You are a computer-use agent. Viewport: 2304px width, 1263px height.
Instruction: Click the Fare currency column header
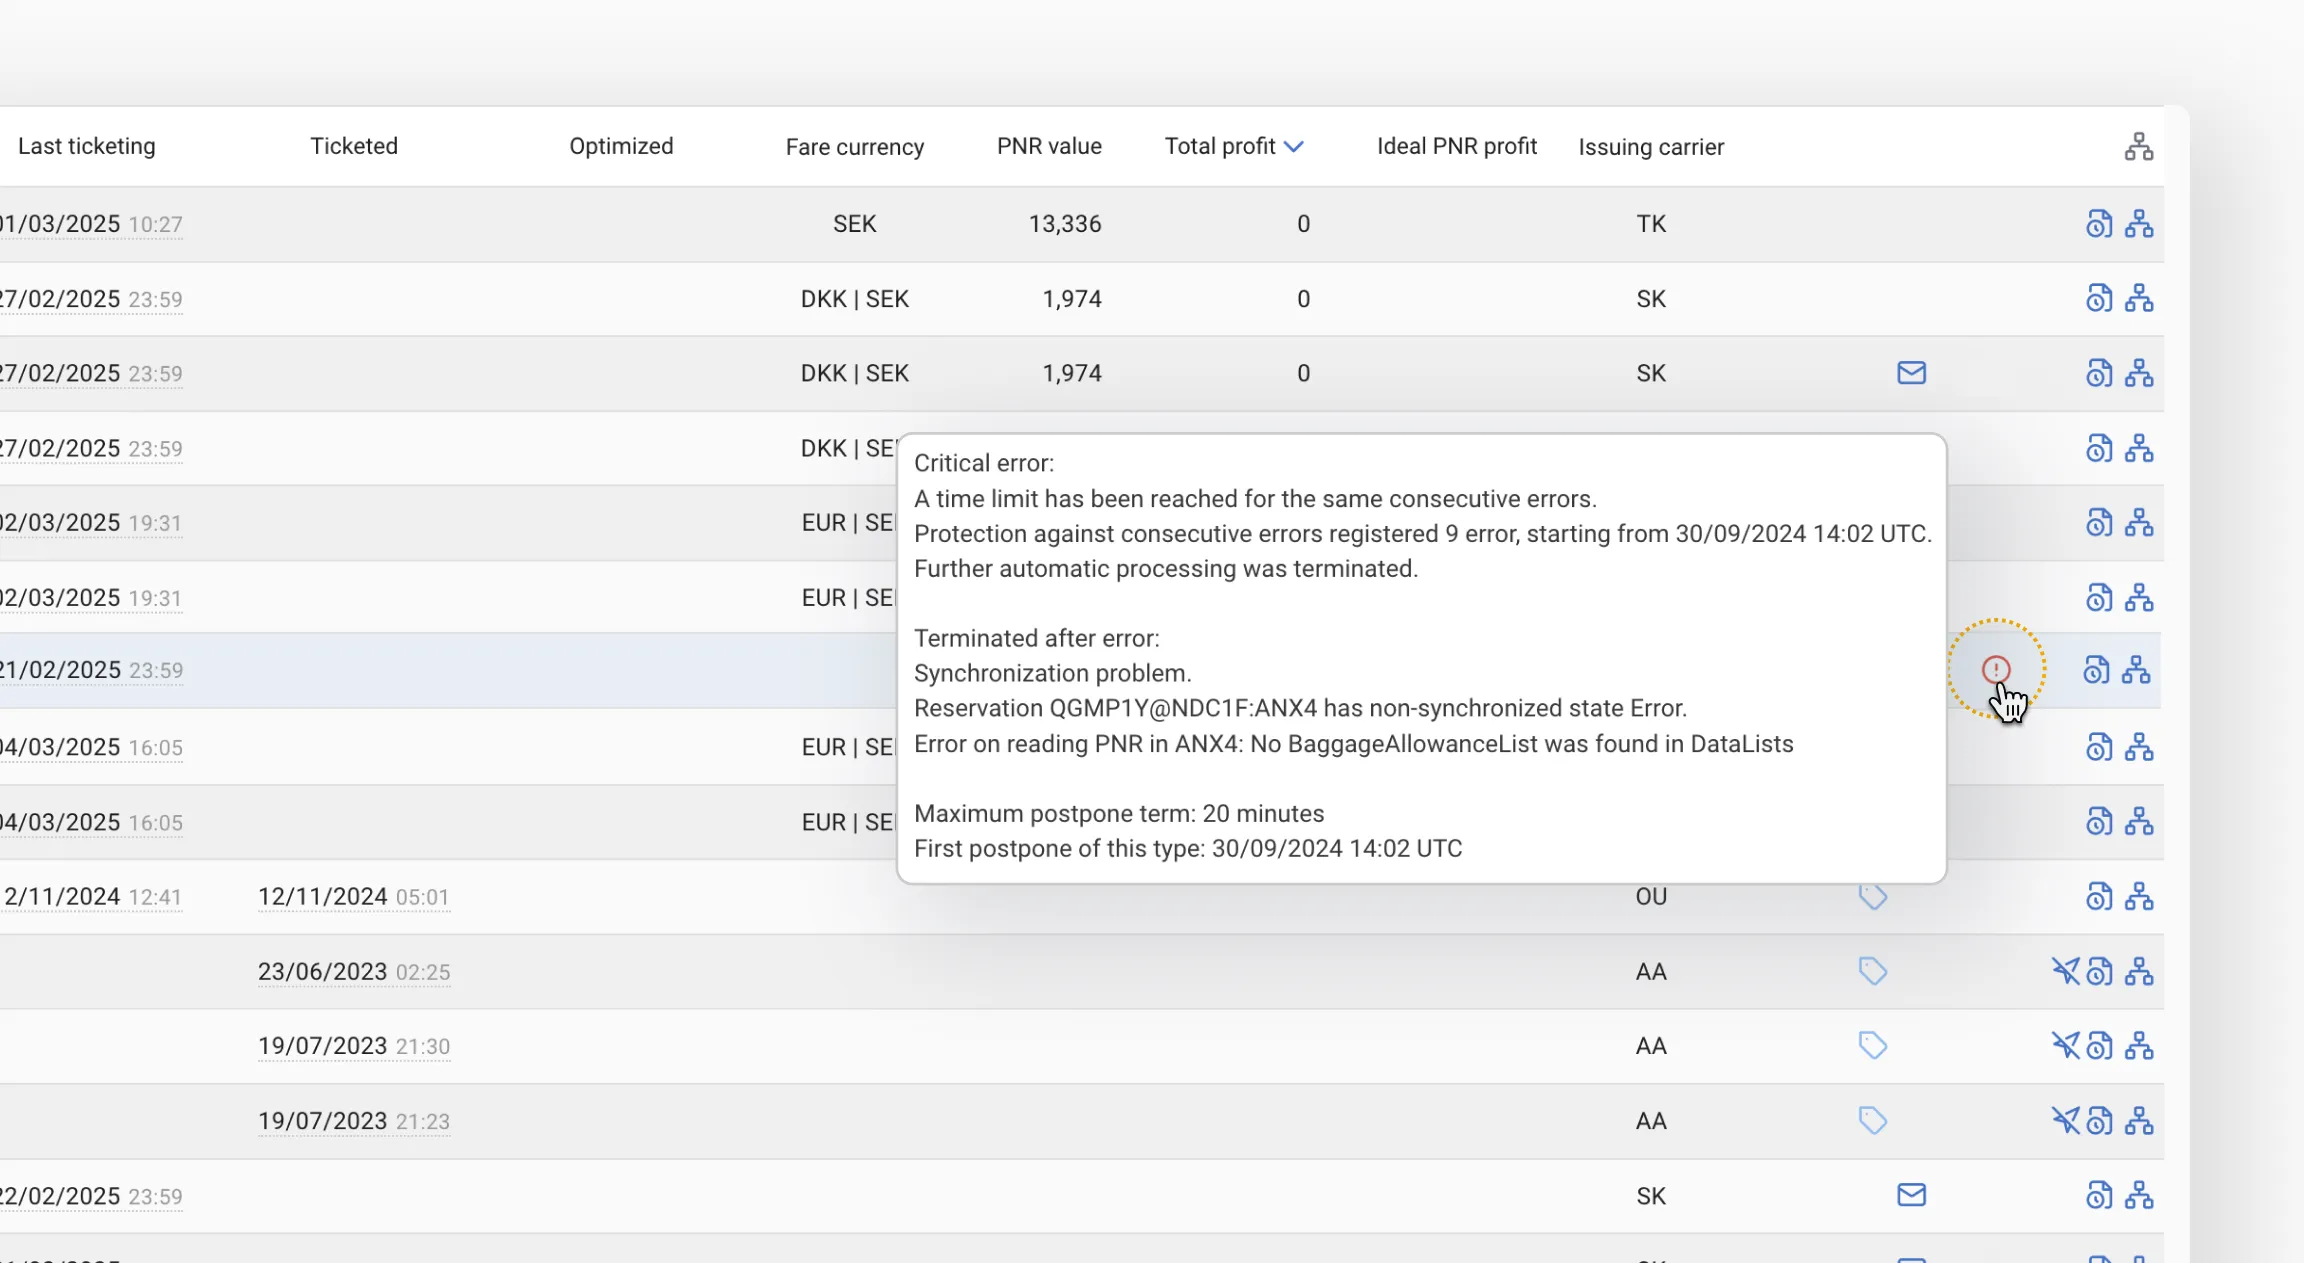(x=855, y=147)
